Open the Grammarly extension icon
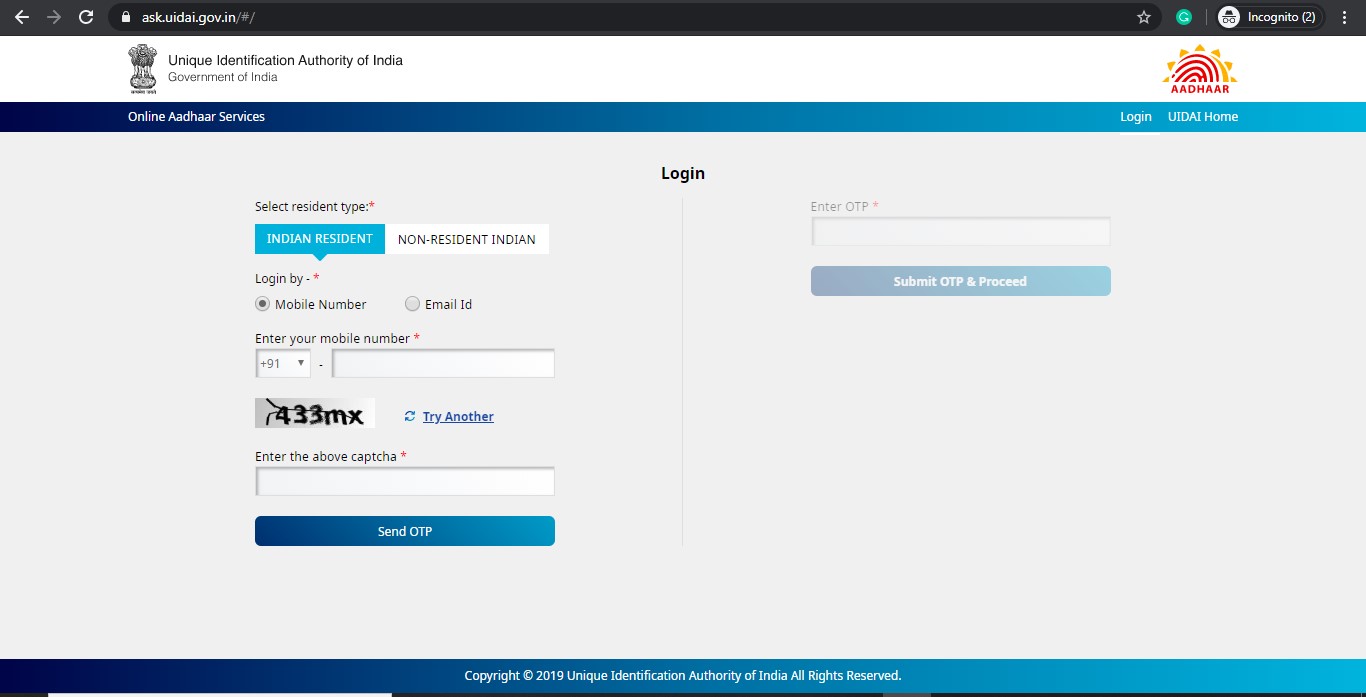1366x697 pixels. (x=1184, y=17)
